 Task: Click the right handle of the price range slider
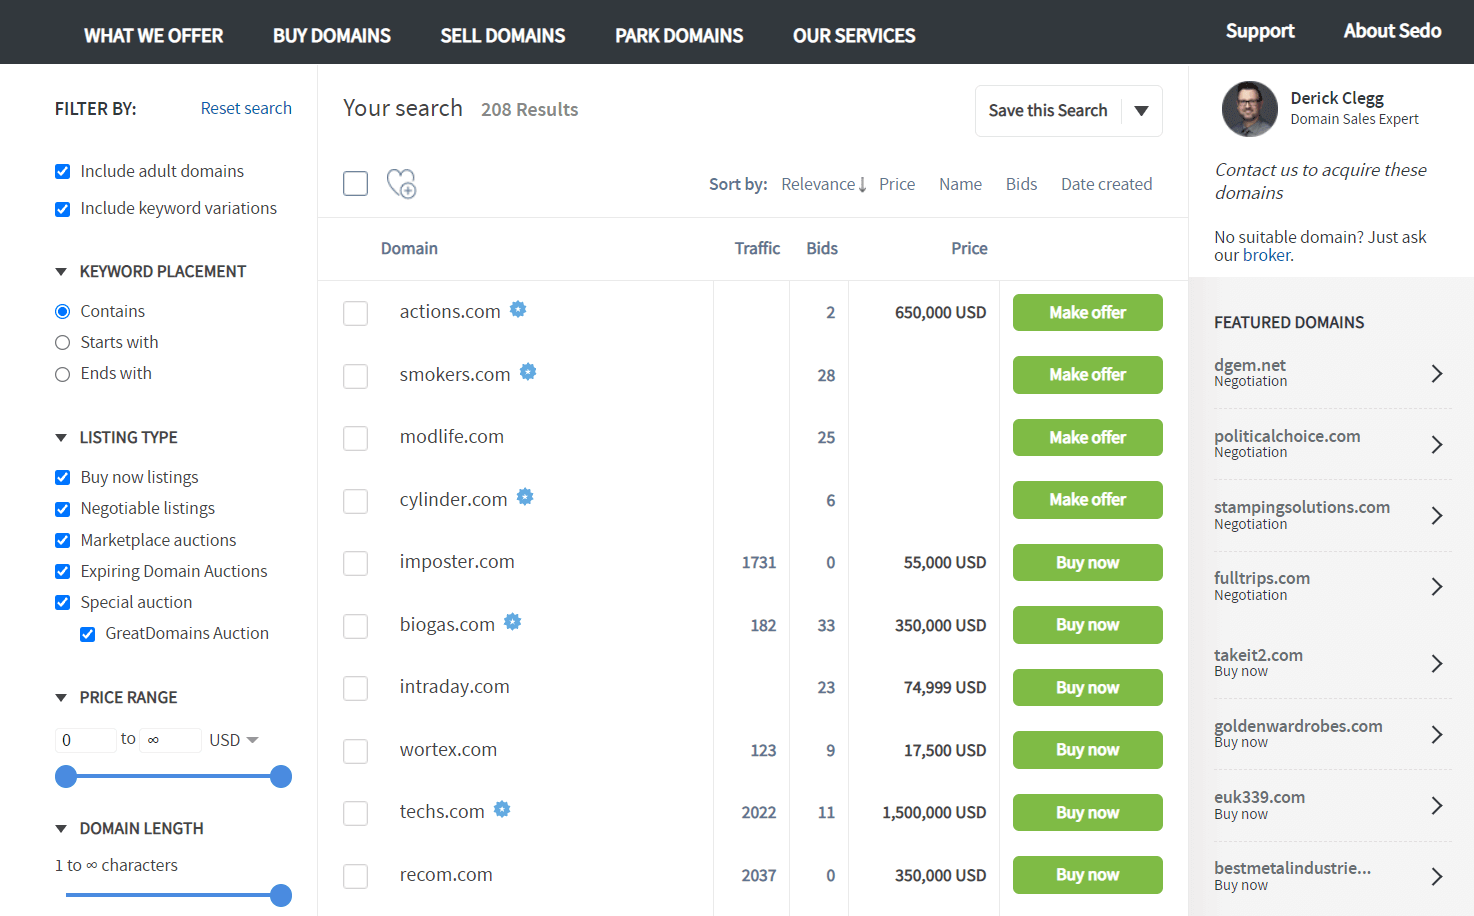point(281,776)
